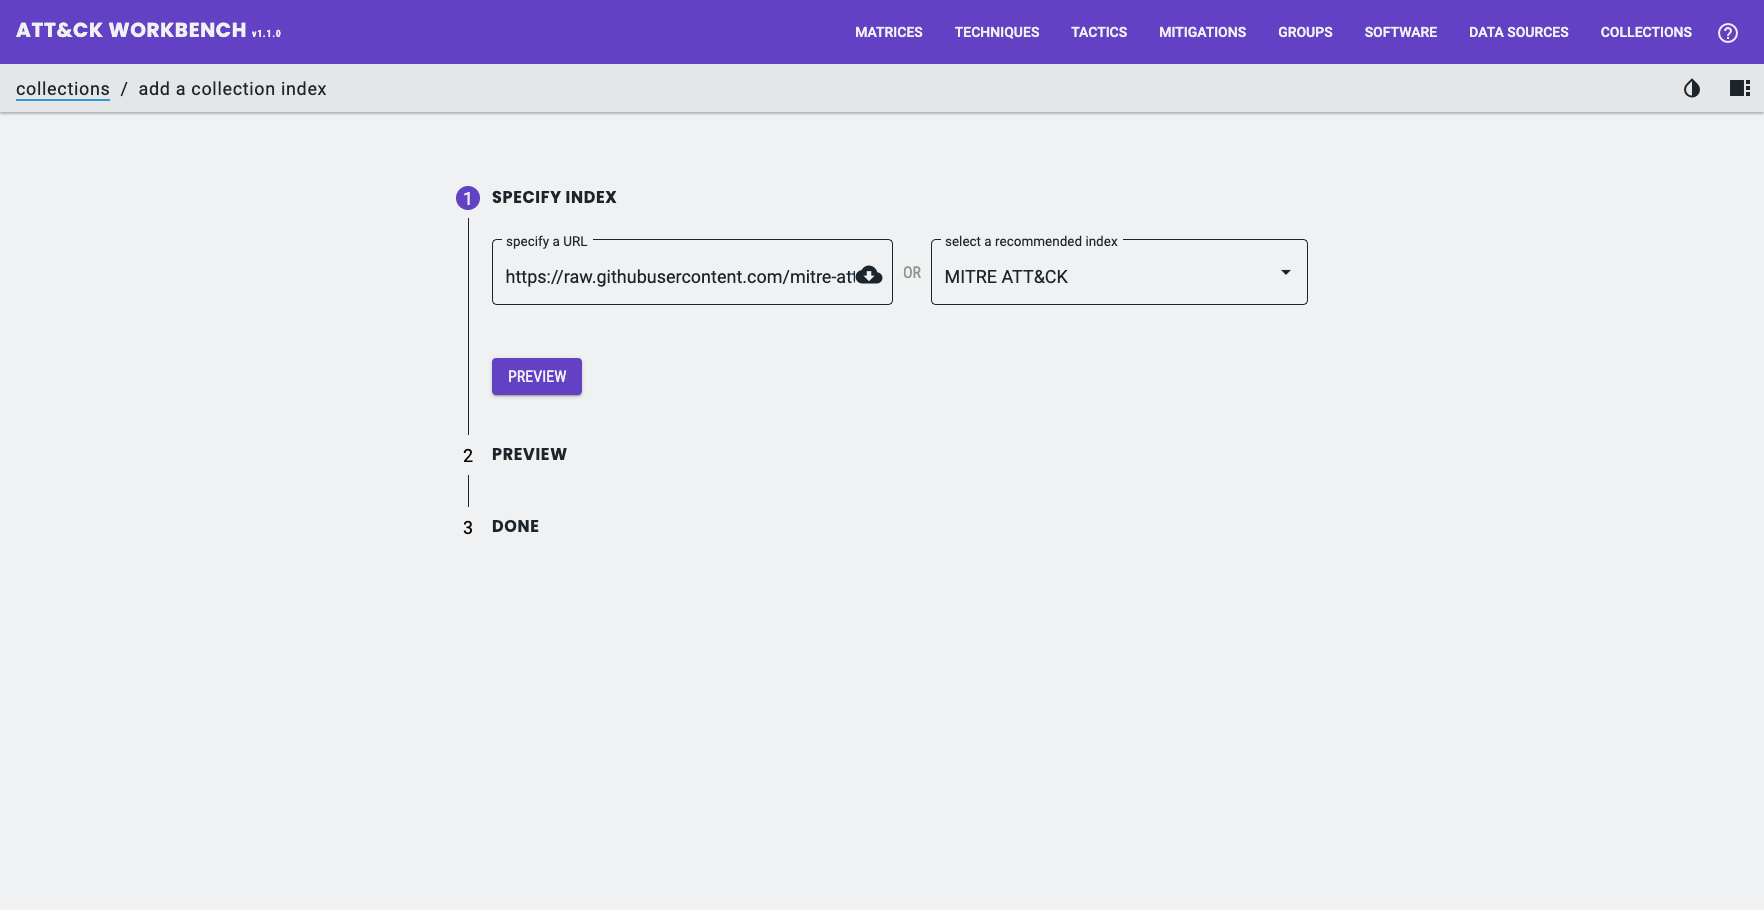
Task: Go to the Software section
Action: [1400, 33]
